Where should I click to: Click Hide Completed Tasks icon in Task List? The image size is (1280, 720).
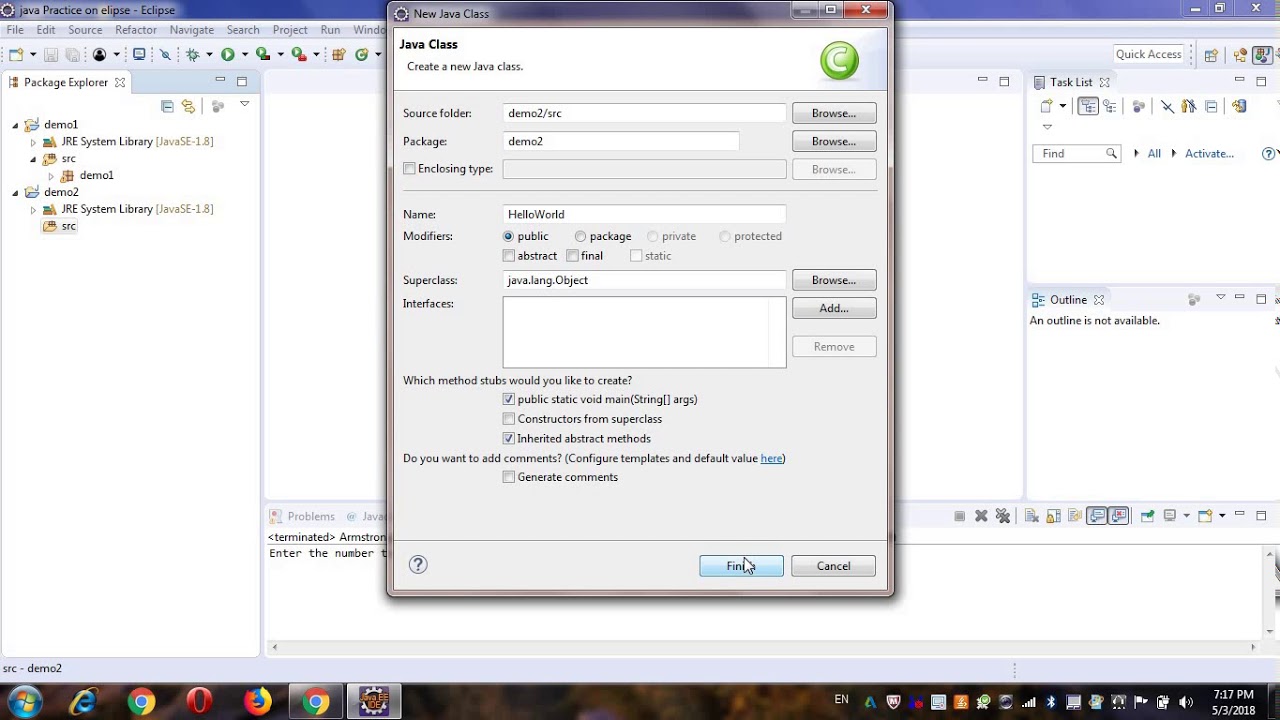pos(1167,106)
